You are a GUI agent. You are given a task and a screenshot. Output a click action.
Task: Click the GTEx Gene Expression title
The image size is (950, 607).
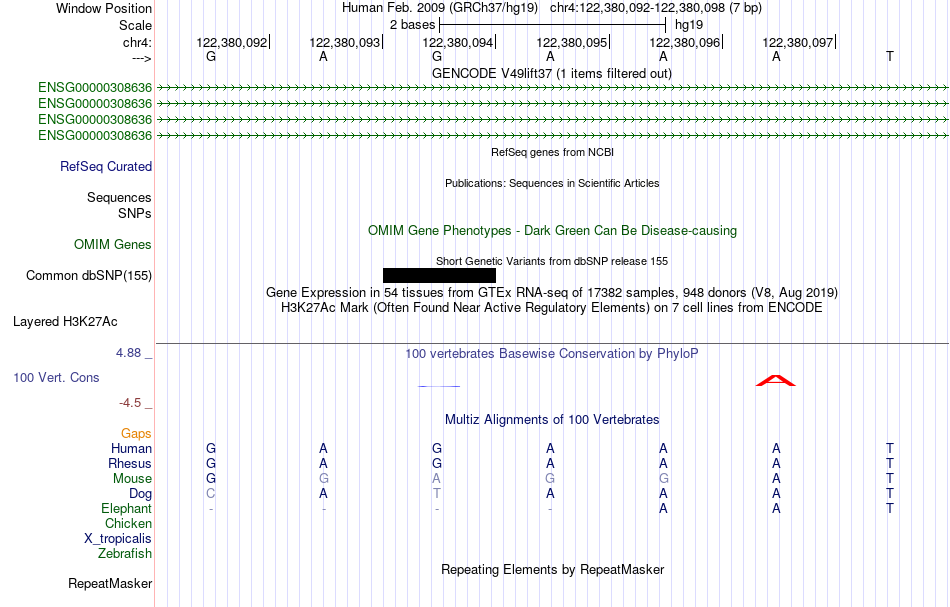coord(552,293)
